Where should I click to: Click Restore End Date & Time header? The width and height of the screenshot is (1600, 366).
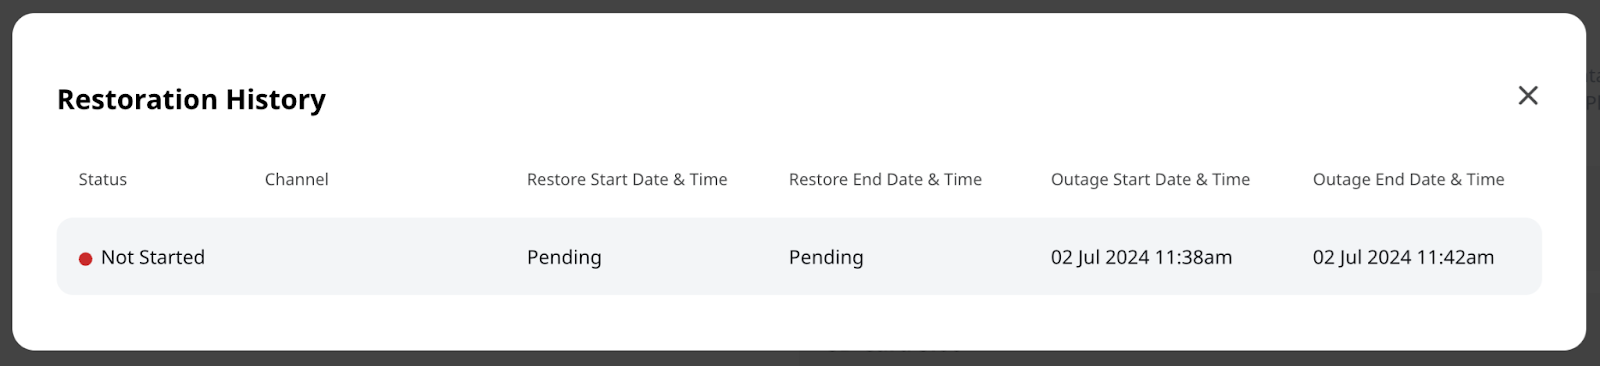[885, 179]
